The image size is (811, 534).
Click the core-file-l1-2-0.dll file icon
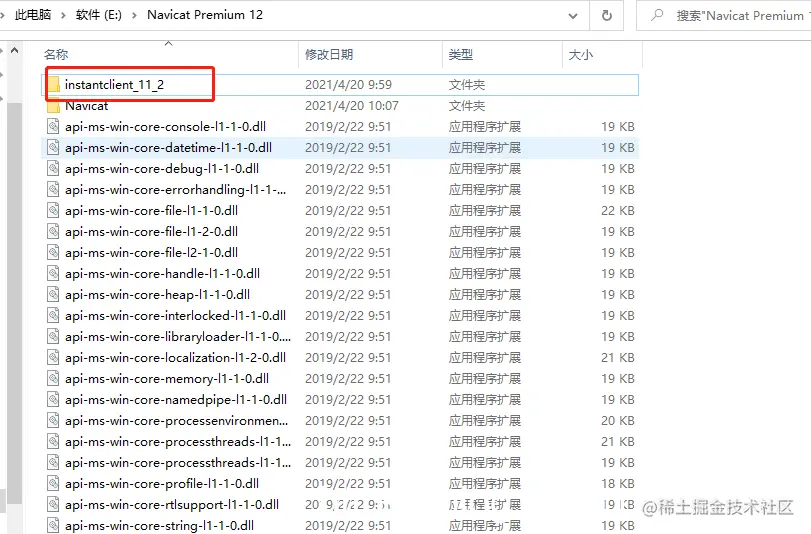point(53,232)
